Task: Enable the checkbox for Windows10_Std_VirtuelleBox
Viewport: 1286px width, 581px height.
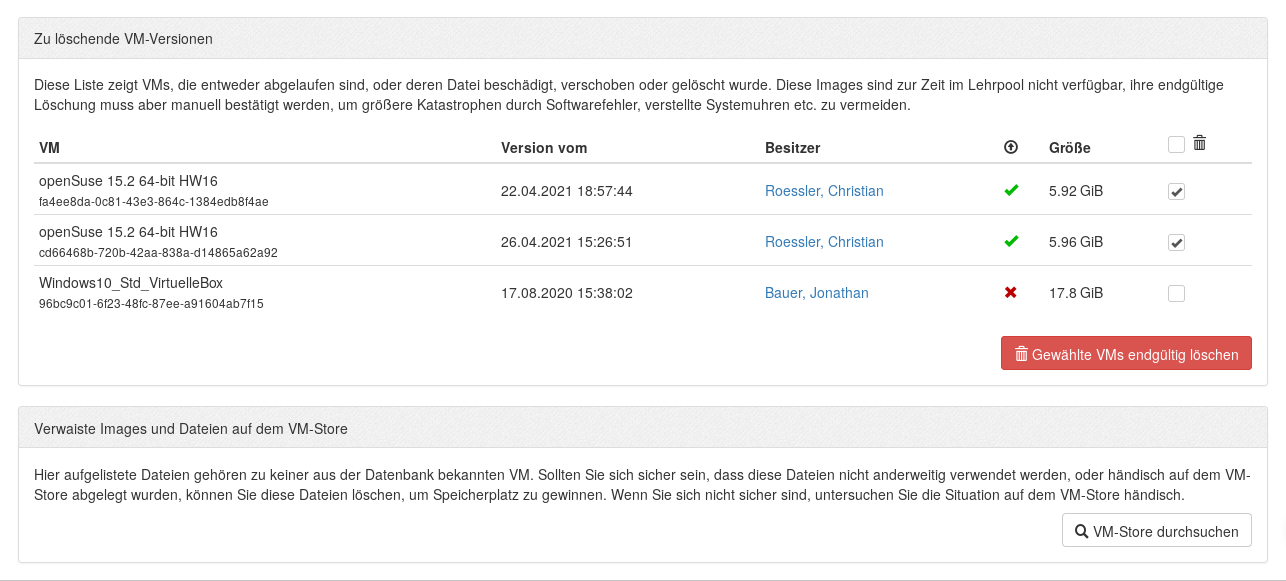Action: (x=1176, y=293)
